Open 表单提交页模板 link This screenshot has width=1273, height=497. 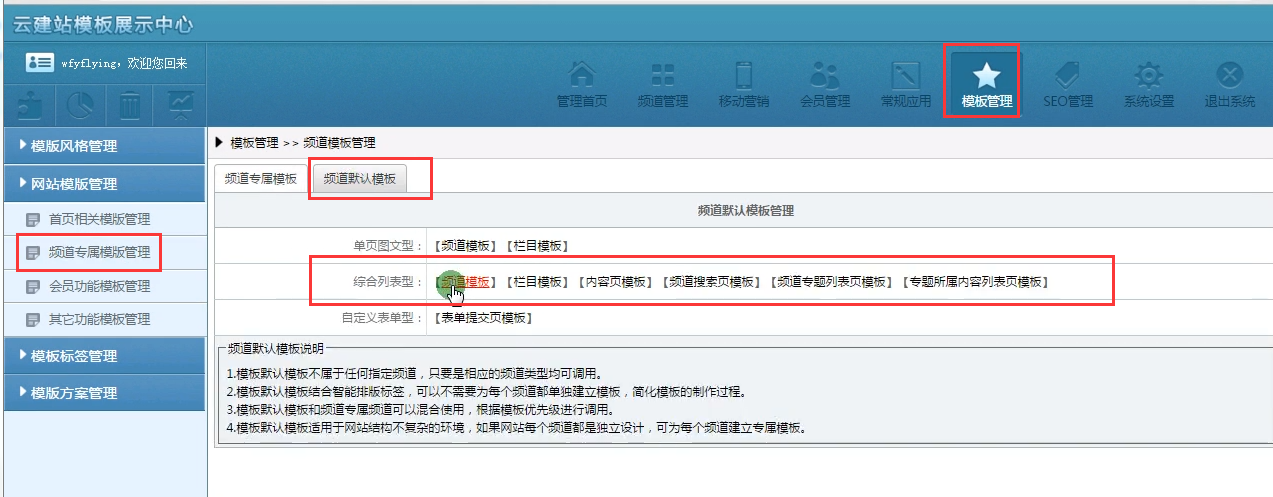click(x=484, y=318)
